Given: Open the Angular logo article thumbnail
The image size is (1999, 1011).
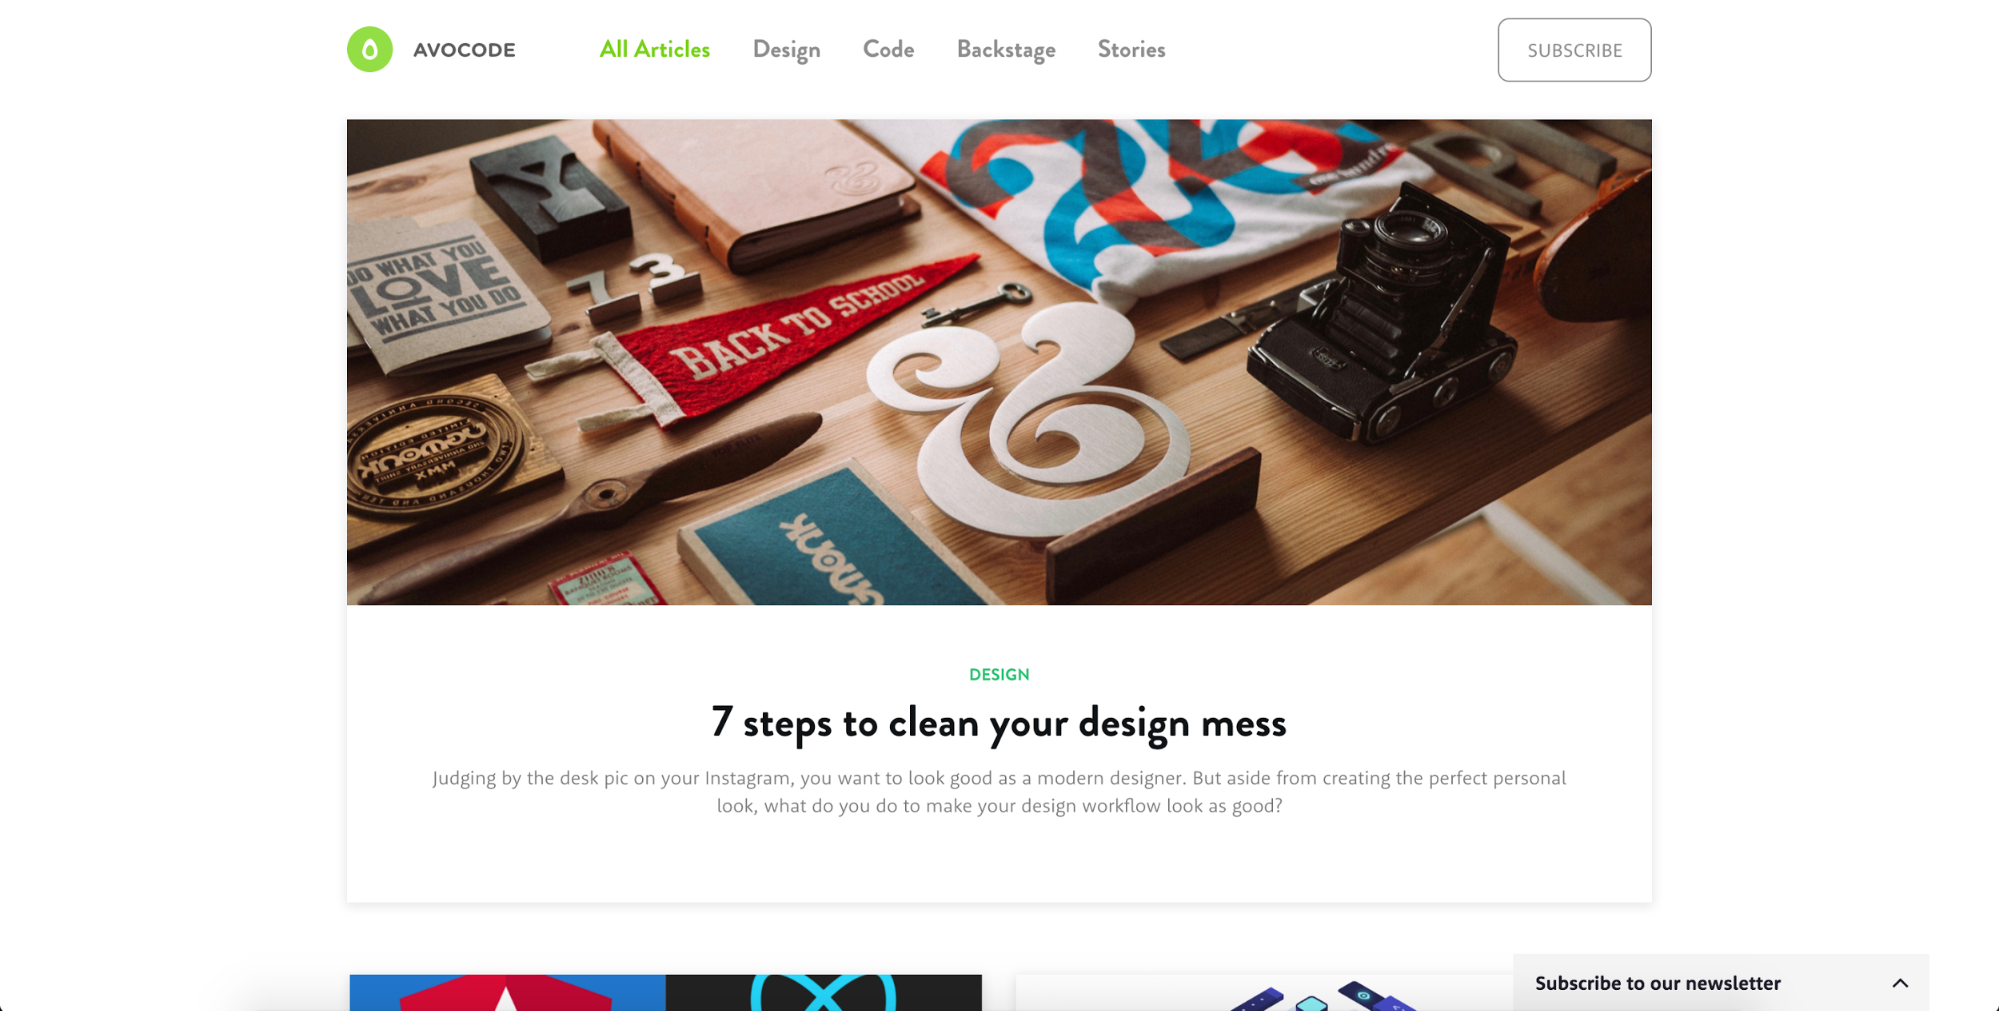Looking at the screenshot, I should coord(507,993).
